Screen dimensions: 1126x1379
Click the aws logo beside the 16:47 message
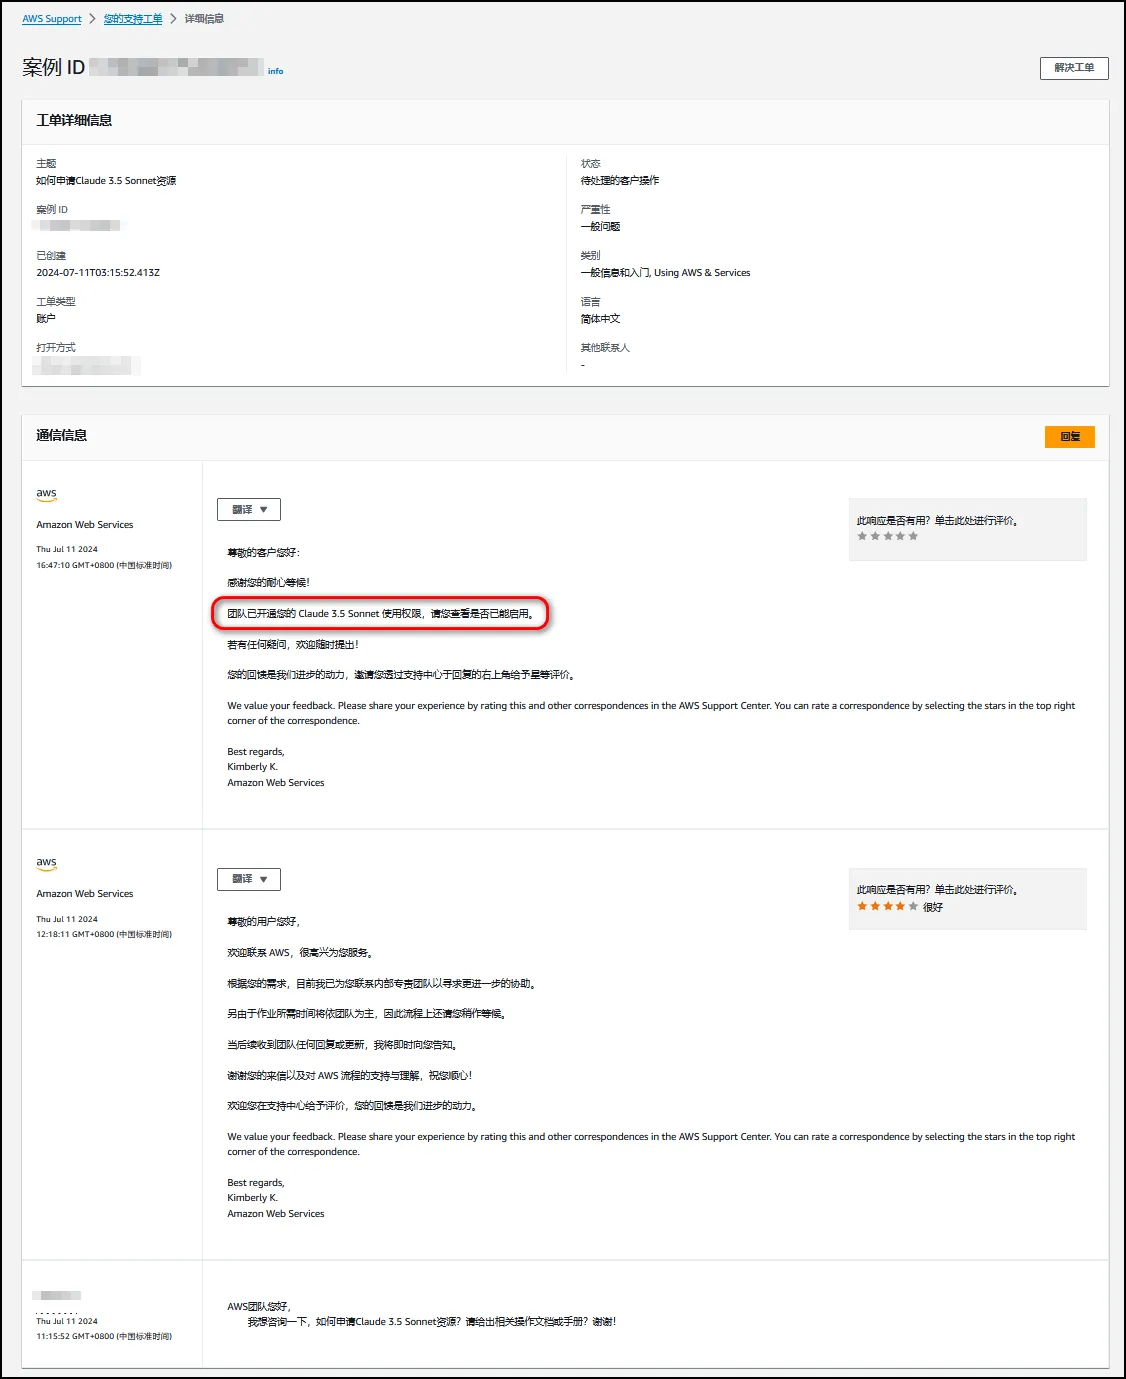[x=47, y=494]
